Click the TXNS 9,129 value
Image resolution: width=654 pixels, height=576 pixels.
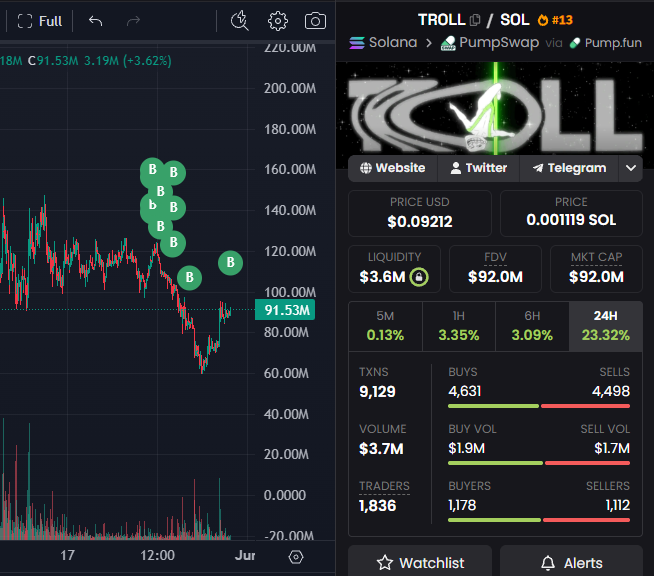click(x=377, y=391)
